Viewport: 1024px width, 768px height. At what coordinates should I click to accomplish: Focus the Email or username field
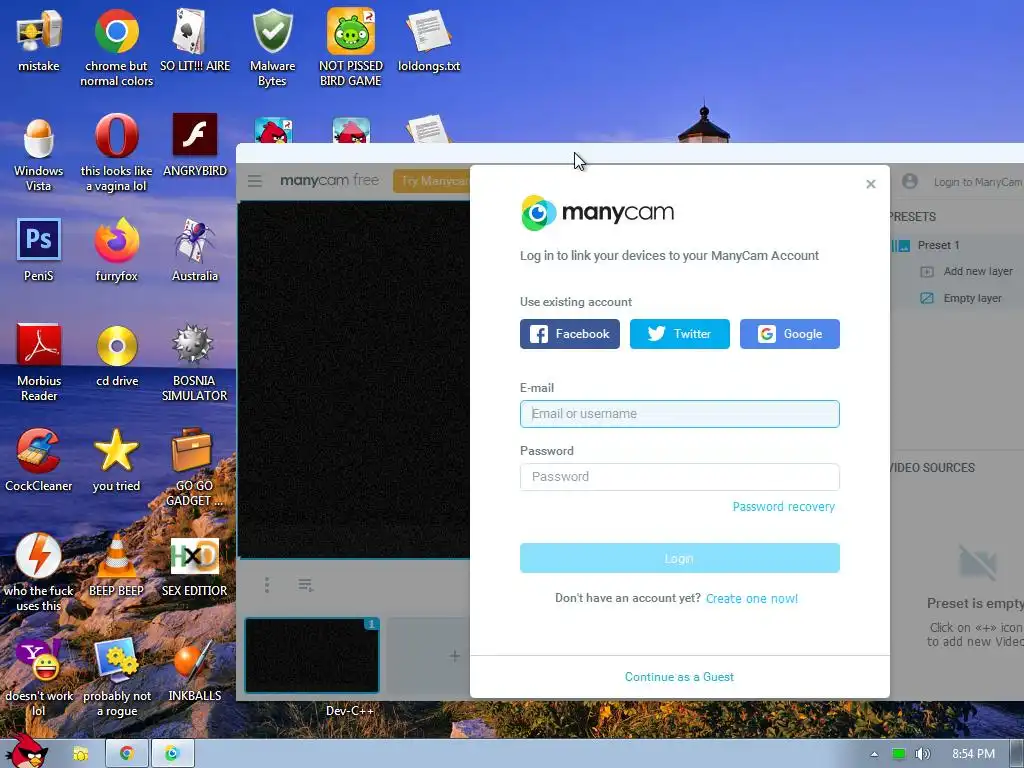tap(679, 414)
